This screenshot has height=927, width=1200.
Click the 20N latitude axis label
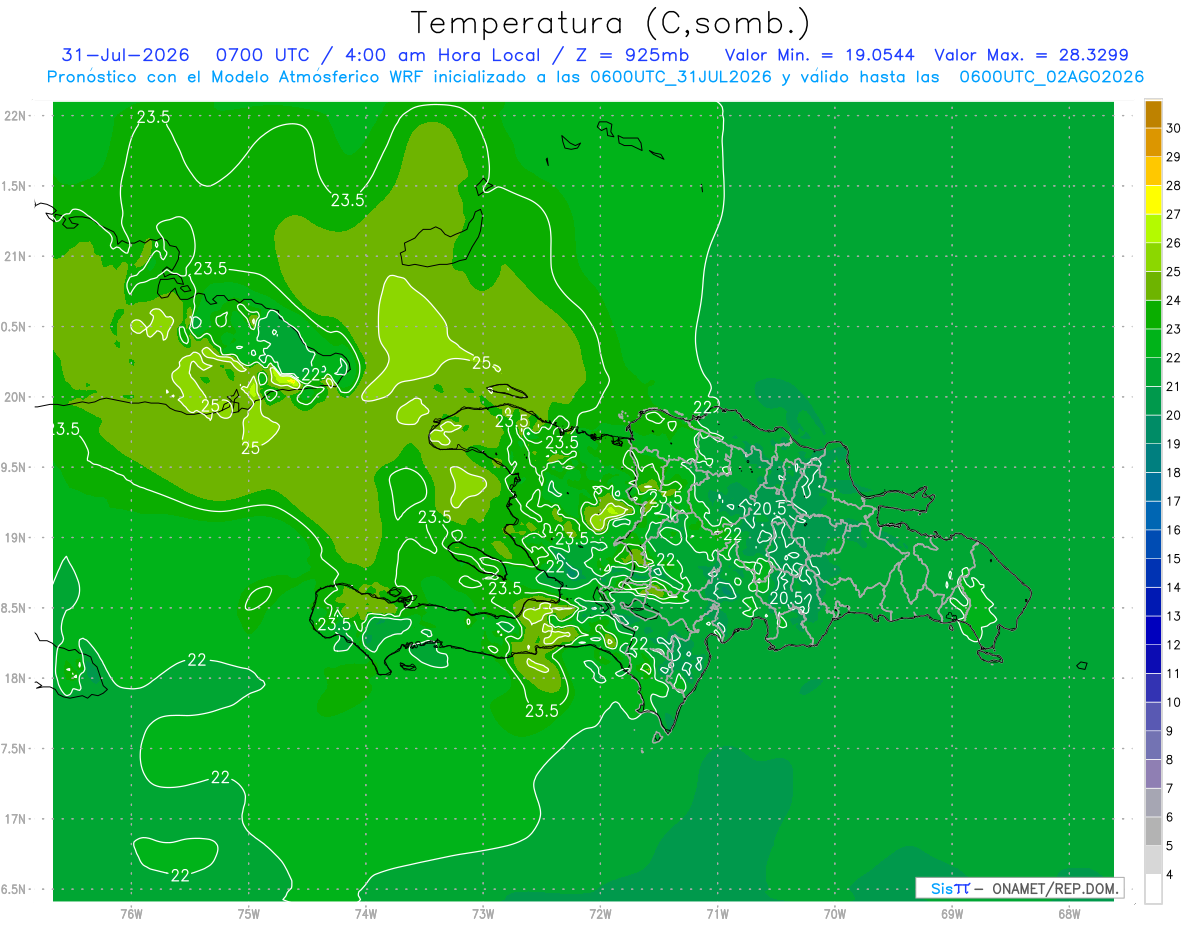pyautogui.click(x=15, y=397)
